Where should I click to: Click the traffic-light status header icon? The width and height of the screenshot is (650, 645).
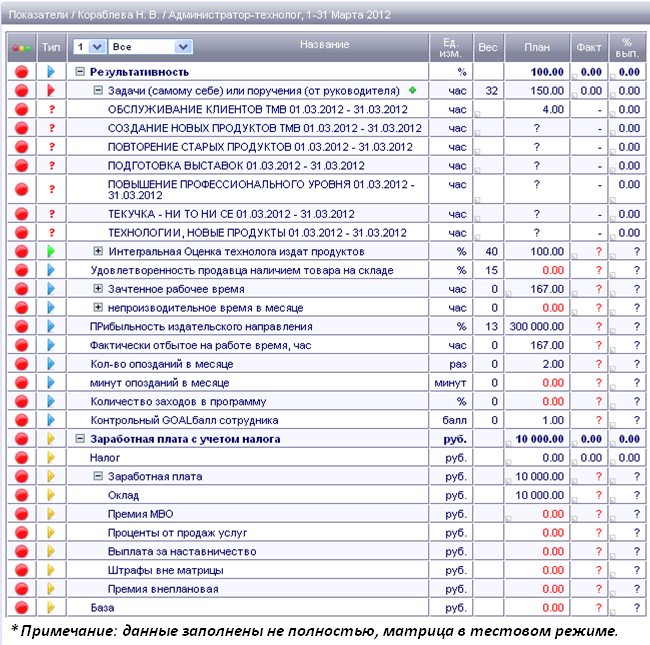22,48
